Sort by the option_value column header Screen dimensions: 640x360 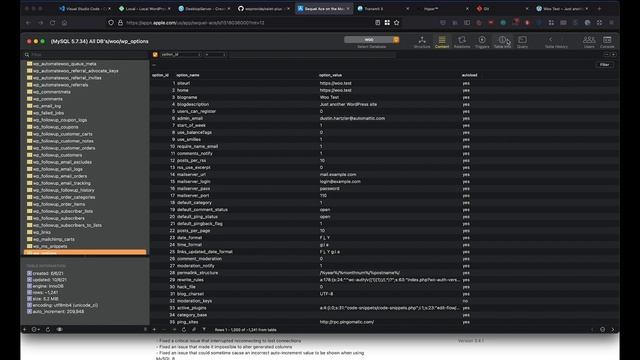pos(330,75)
